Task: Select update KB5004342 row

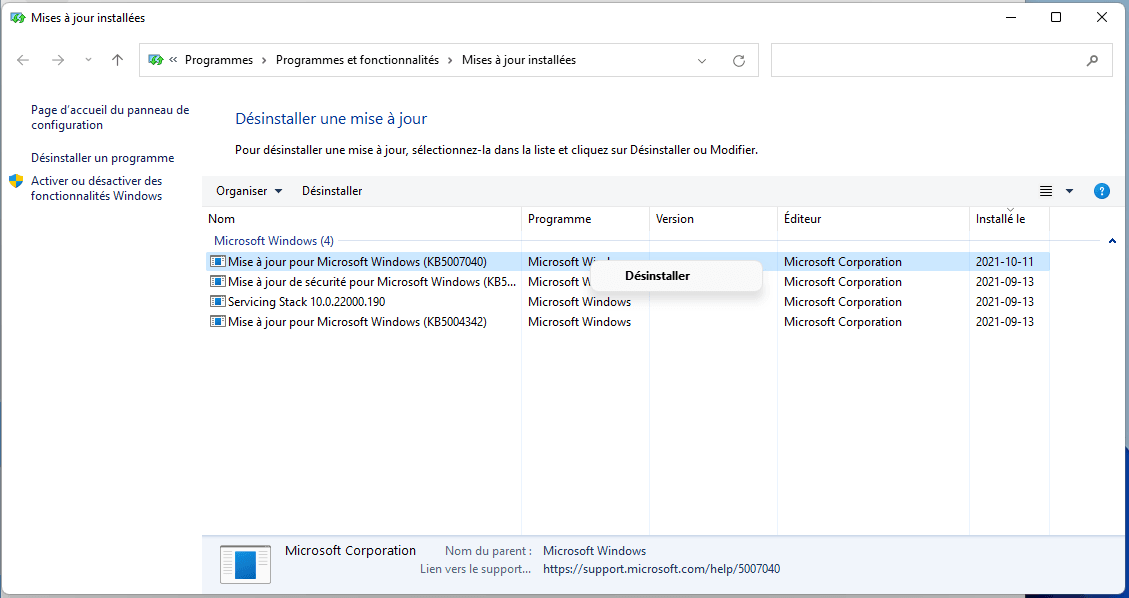Action: coord(626,322)
